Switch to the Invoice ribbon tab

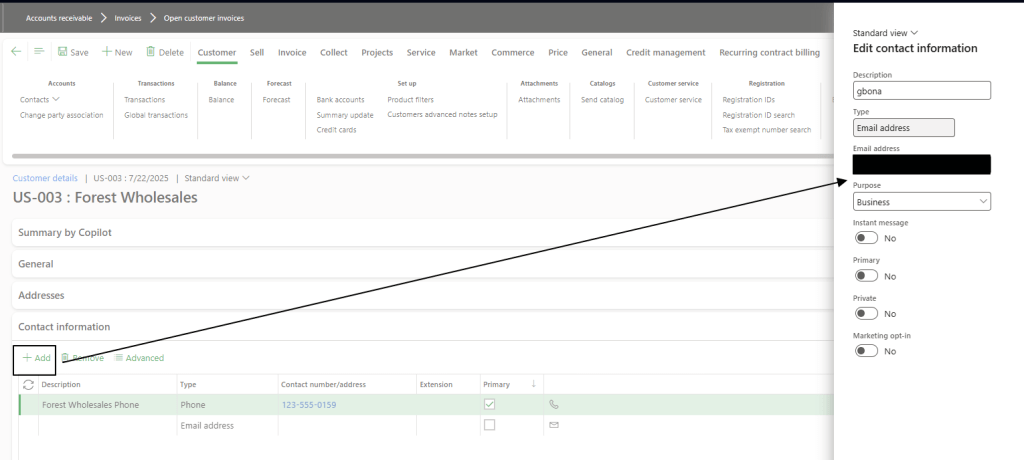292,52
